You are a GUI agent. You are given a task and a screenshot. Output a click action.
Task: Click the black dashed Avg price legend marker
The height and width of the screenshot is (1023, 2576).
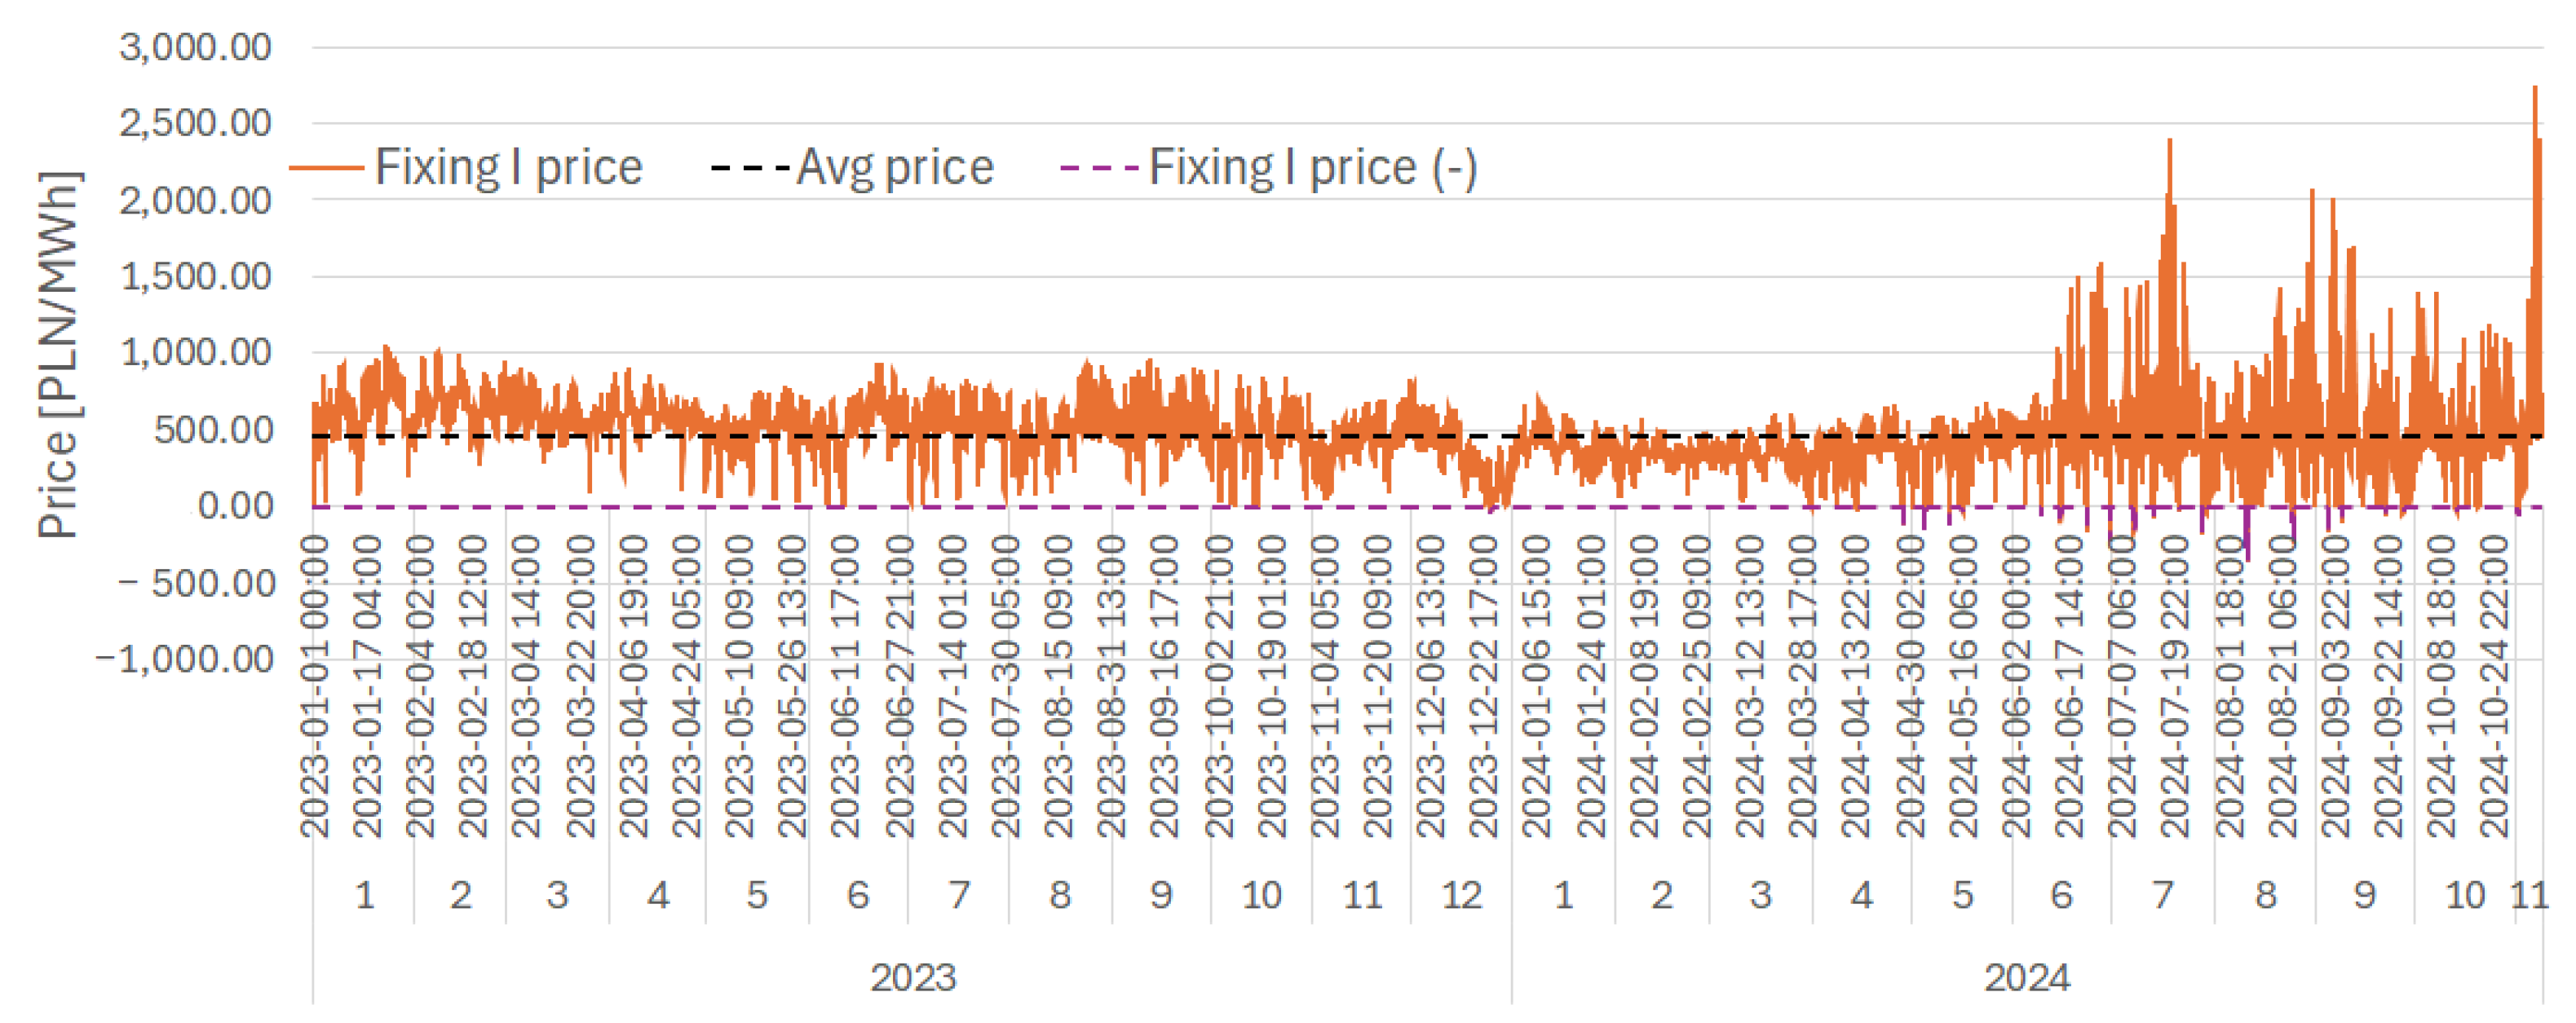(x=750, y=167)
